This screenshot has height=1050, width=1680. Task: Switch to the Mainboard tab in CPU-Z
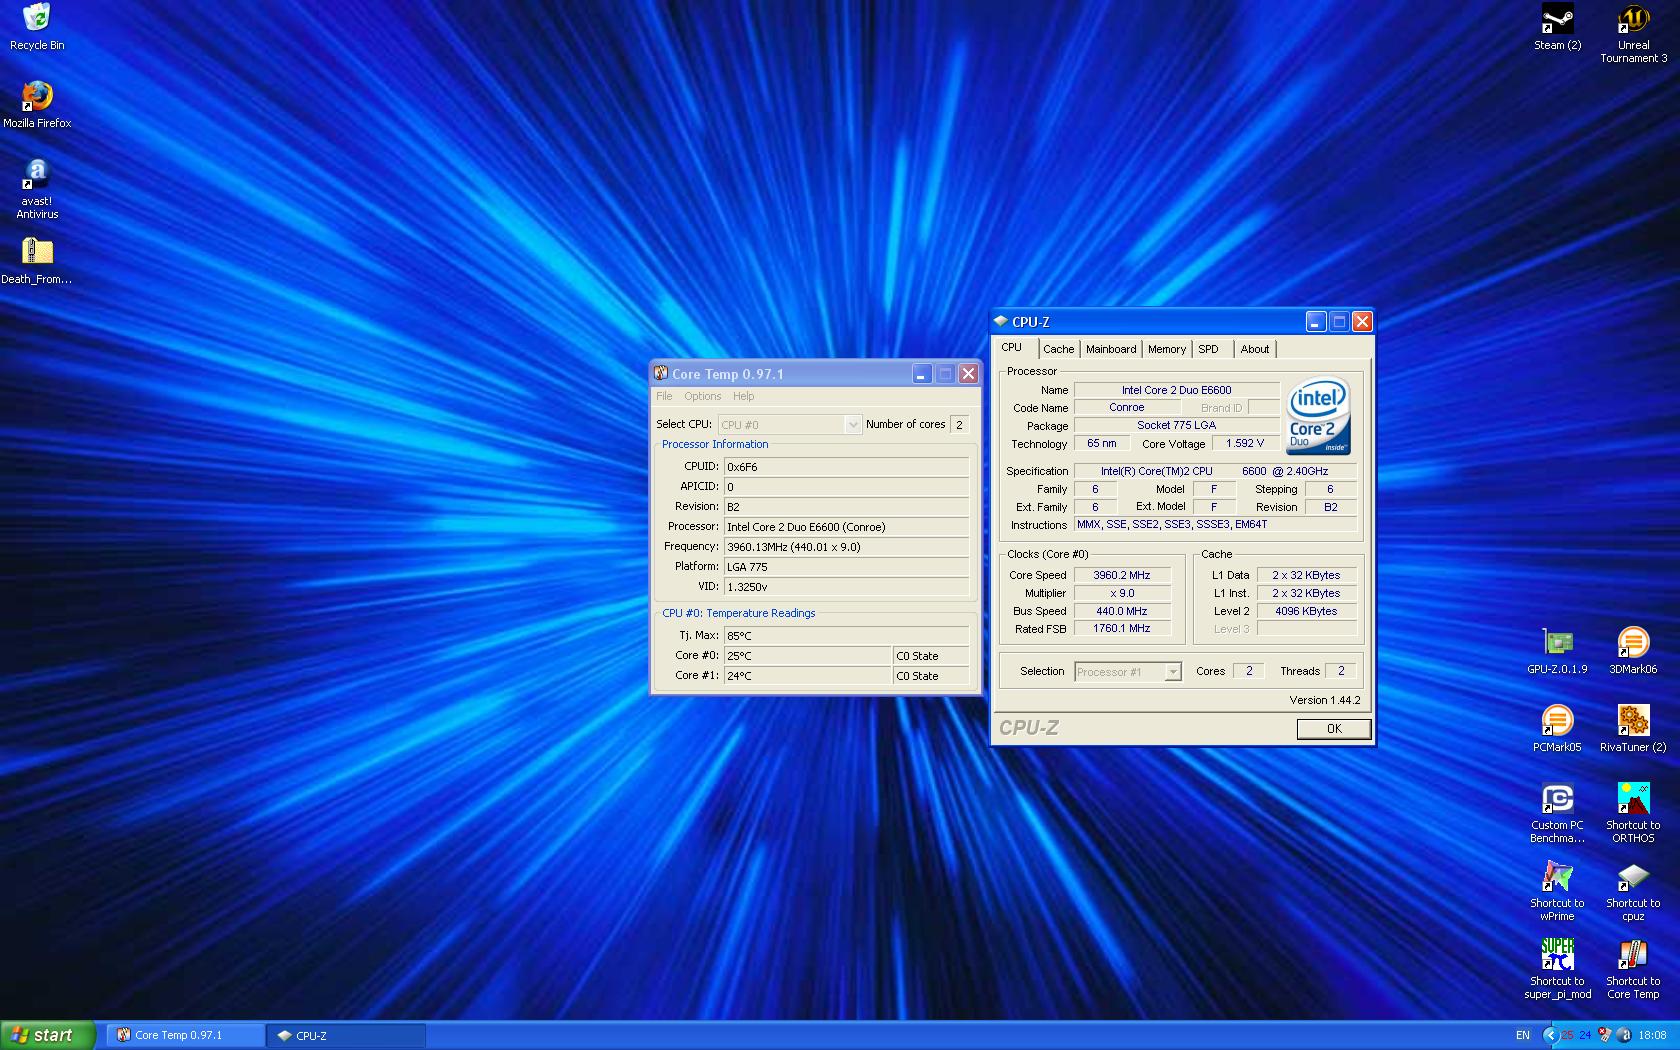[1111, 349]
